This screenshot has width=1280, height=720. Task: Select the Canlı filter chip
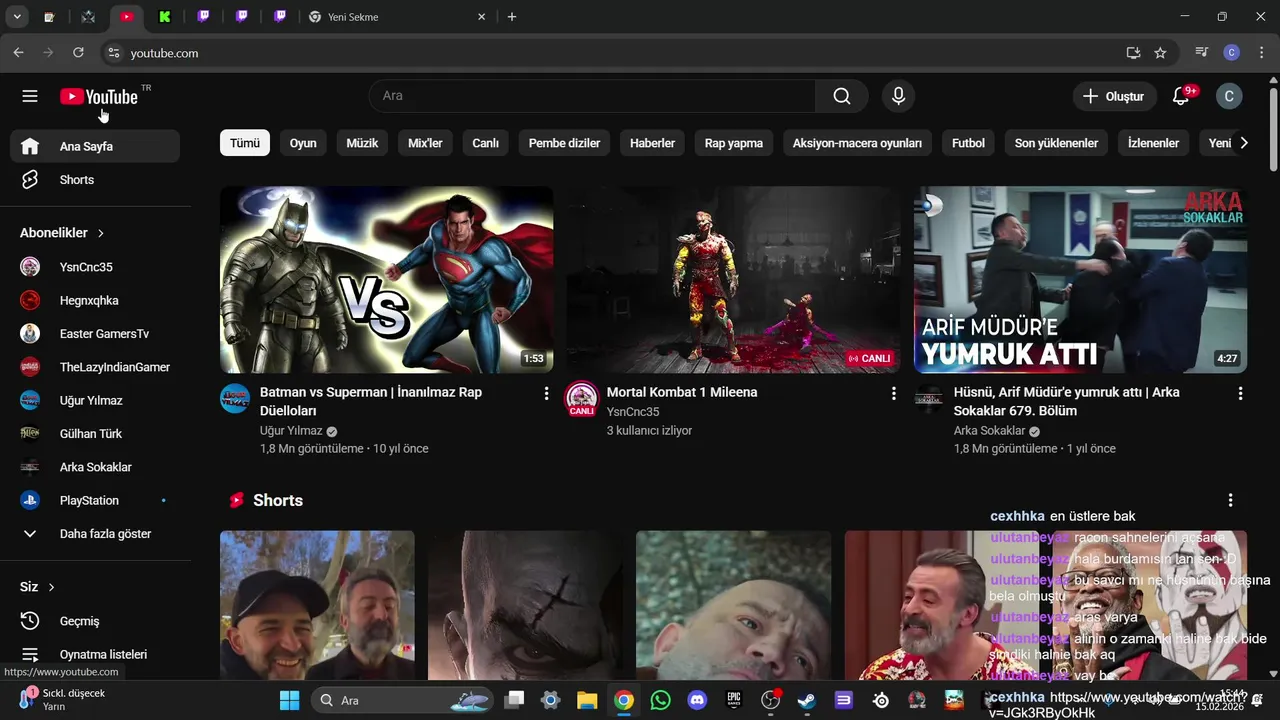pyautogui.click(x=486, y=143)
